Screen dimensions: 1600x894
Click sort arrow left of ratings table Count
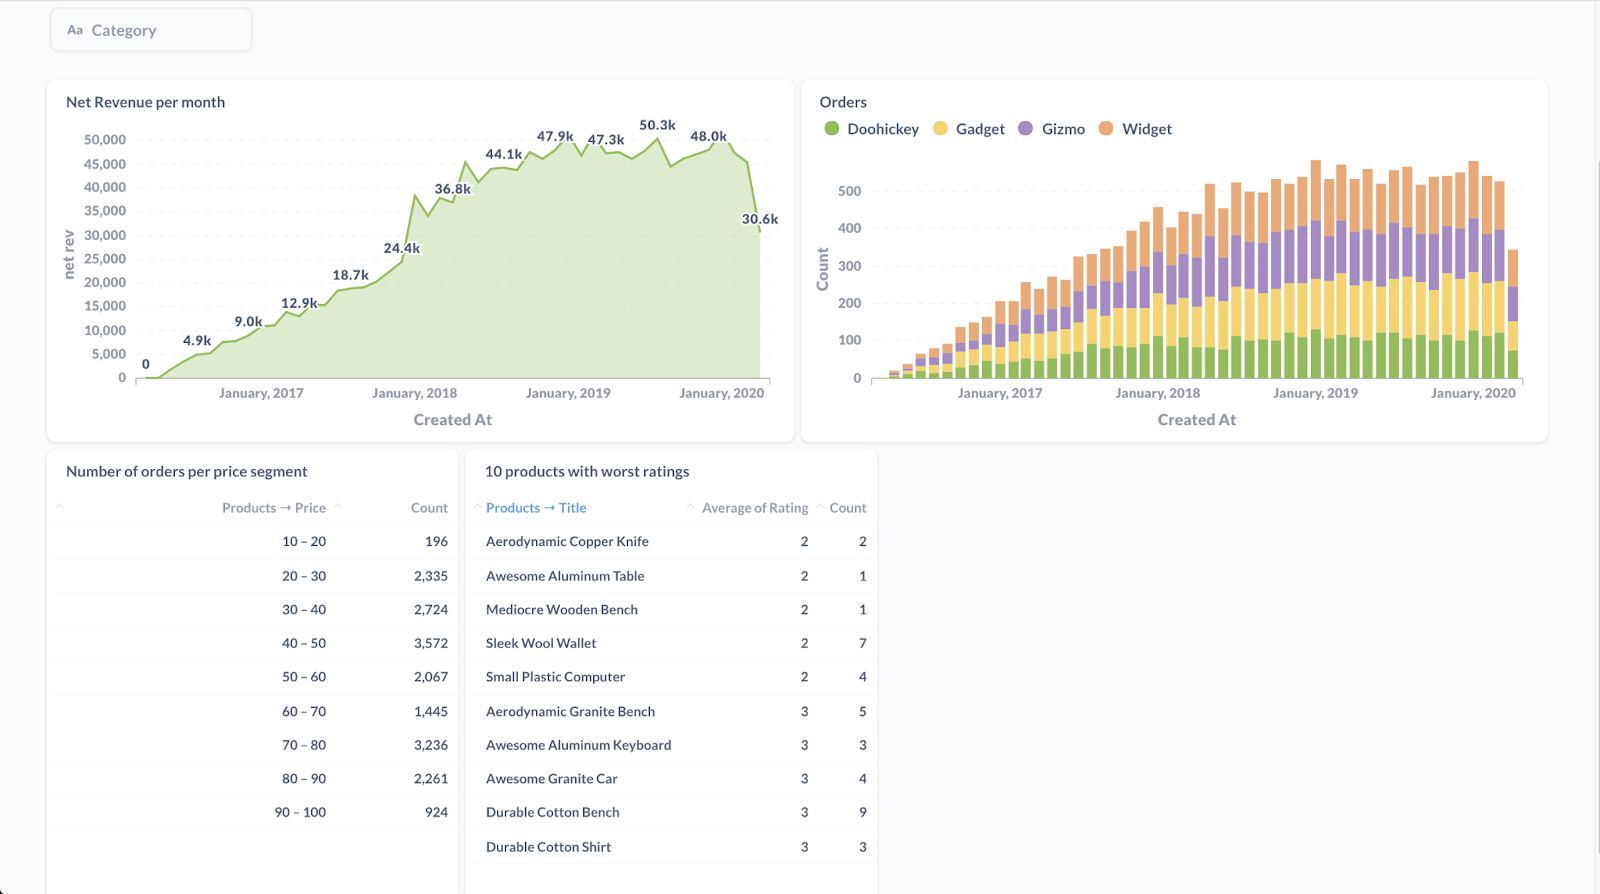pos(820,507)
